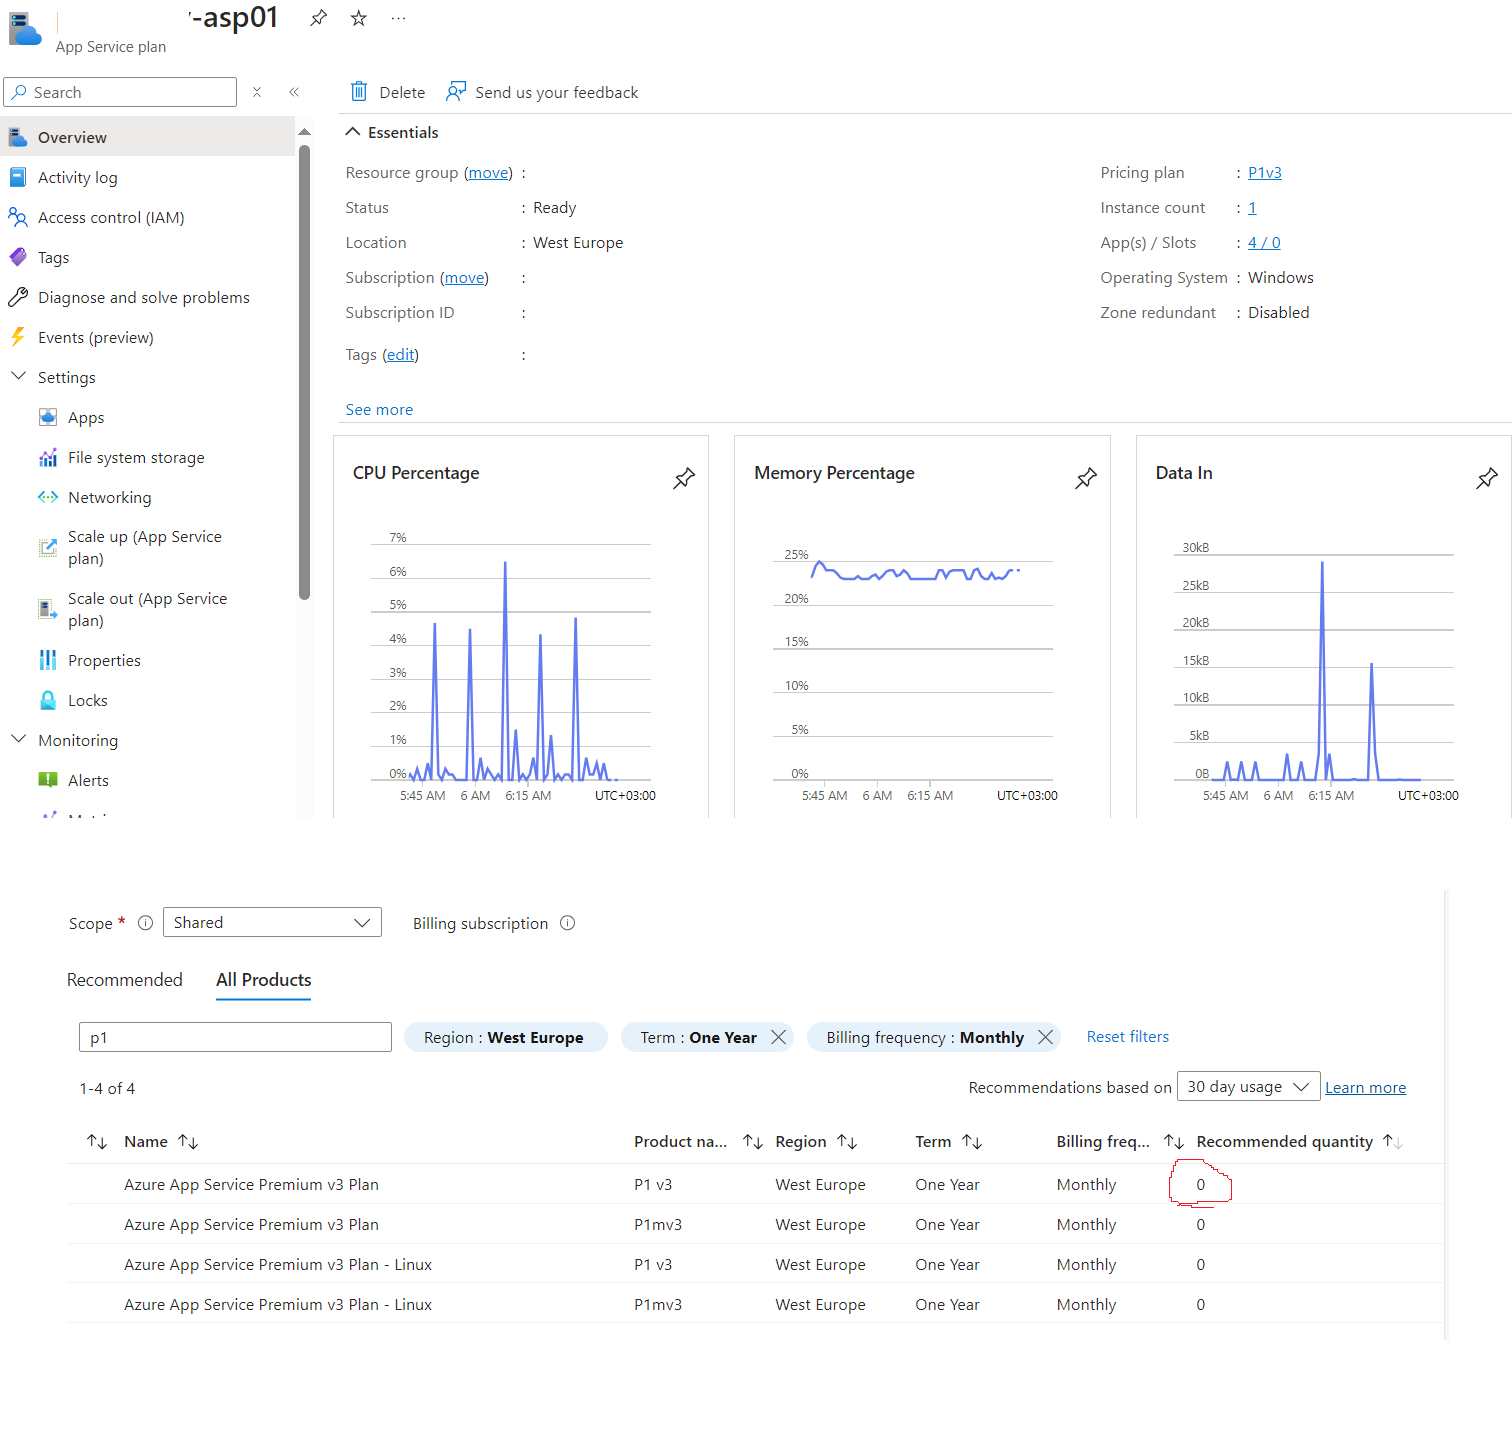Open Activity log from the sidebar
This screenshot has height=1440, width=1512.
(x=77, y=177)
